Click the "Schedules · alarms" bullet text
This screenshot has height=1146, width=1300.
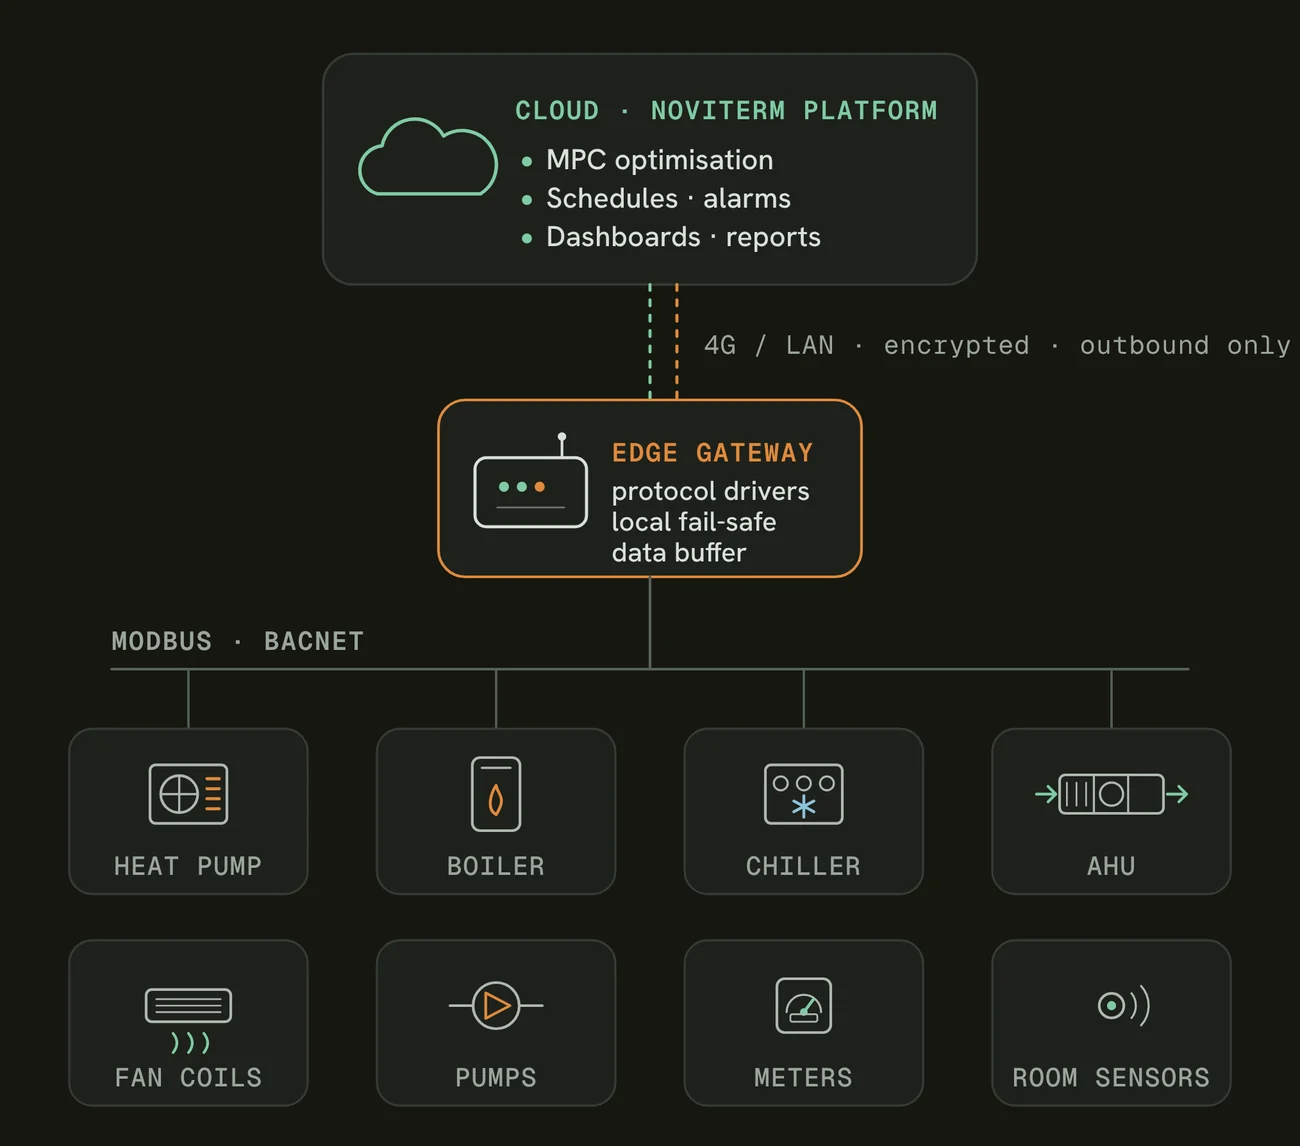[668, 198]
